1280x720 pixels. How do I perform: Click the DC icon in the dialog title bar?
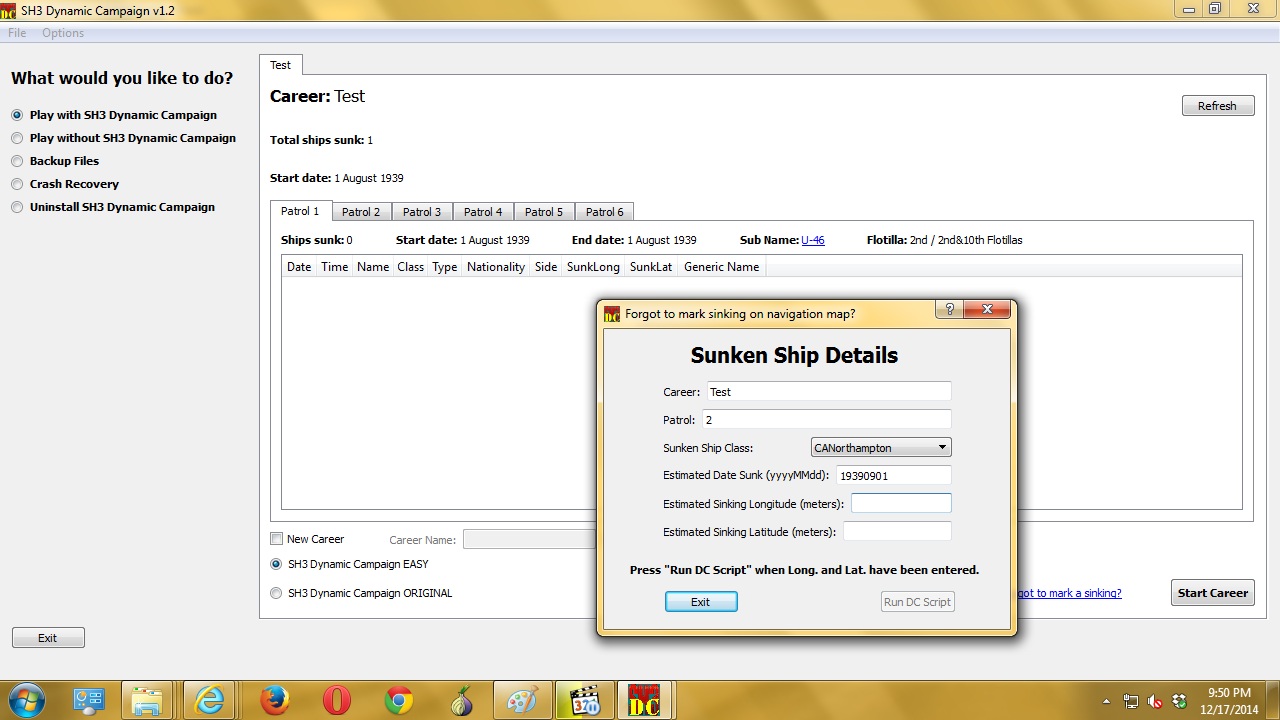coord(612,314)
